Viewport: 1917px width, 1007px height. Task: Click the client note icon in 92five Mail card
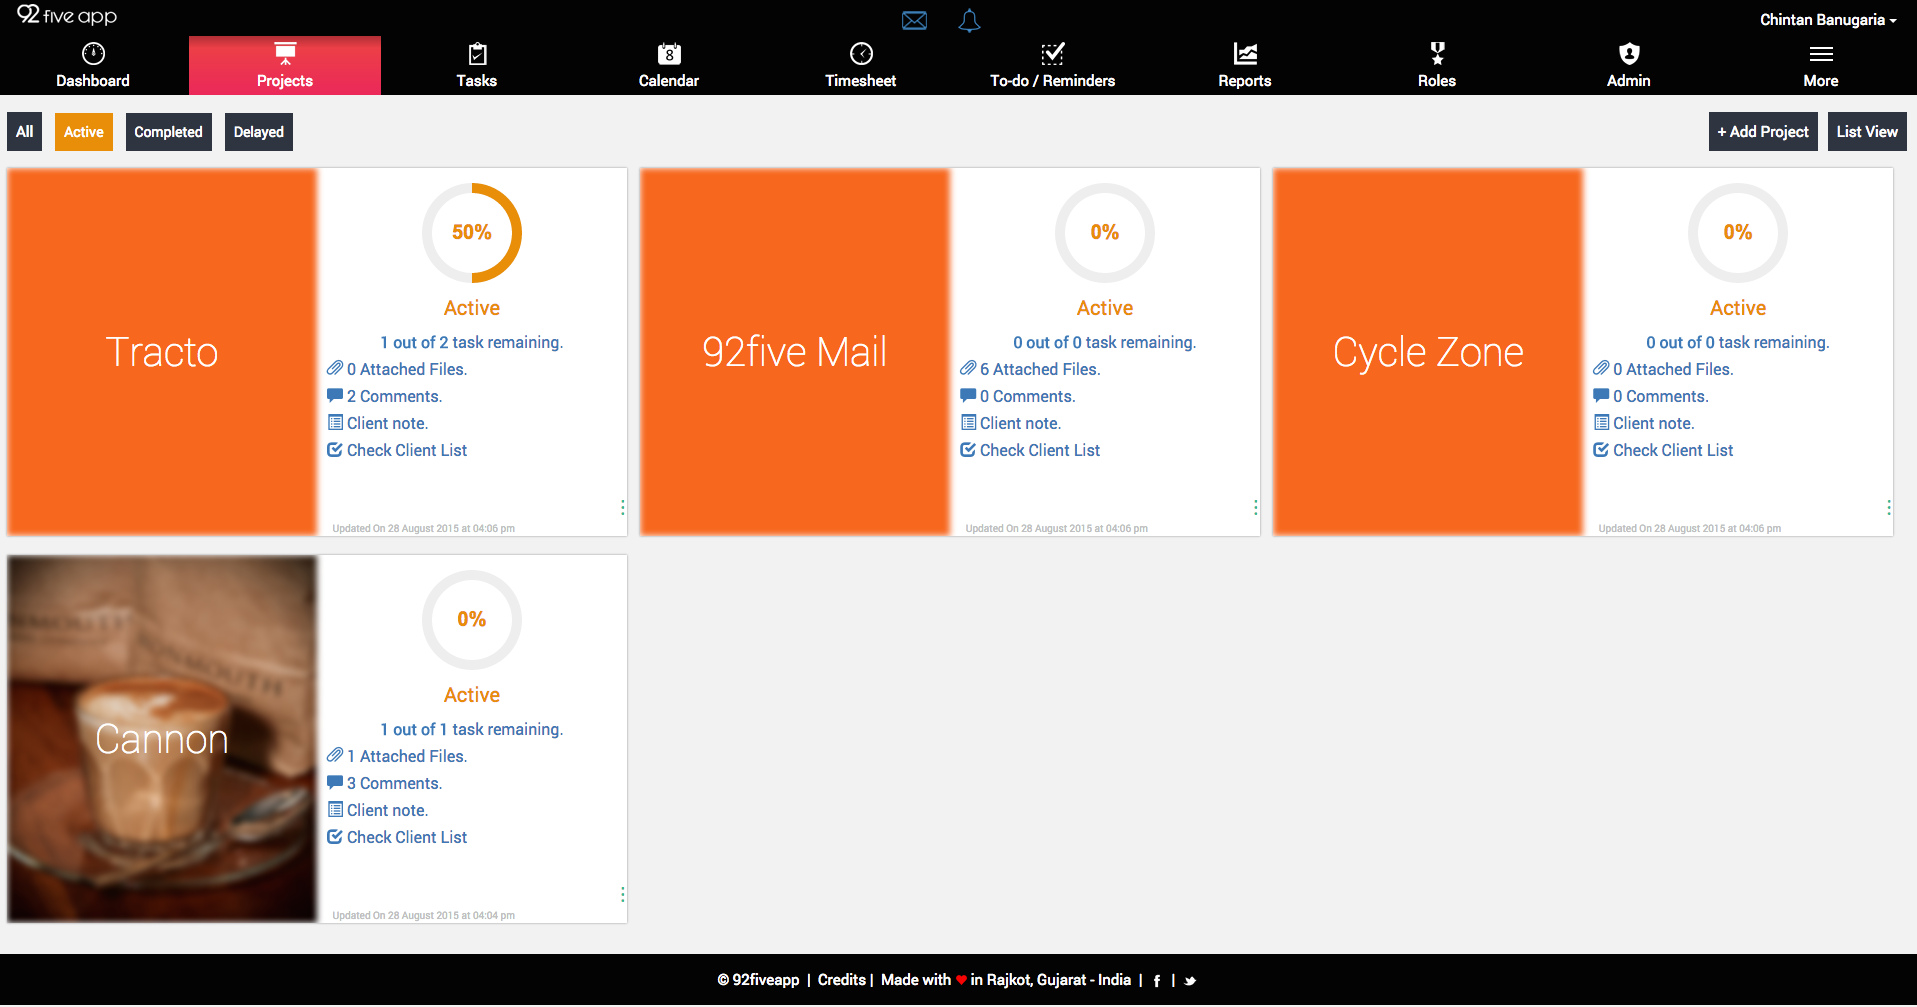click(968, 423)
